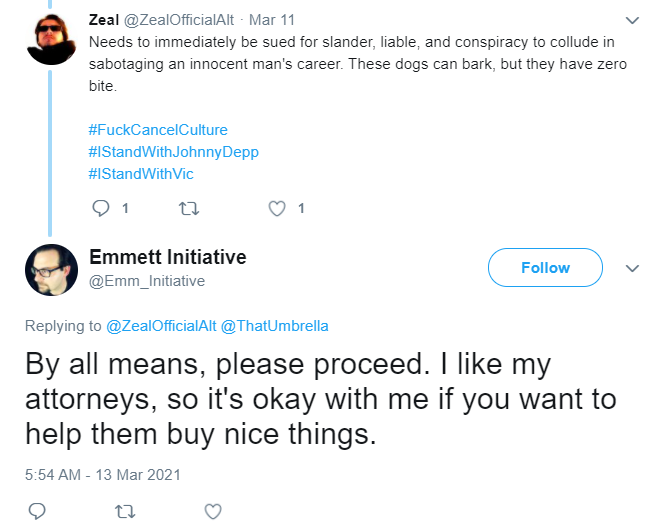This screenshot has width=667, height=529.
Task: Open the #IStandWithJohnnyDepp hashtag
Action: 174,152
